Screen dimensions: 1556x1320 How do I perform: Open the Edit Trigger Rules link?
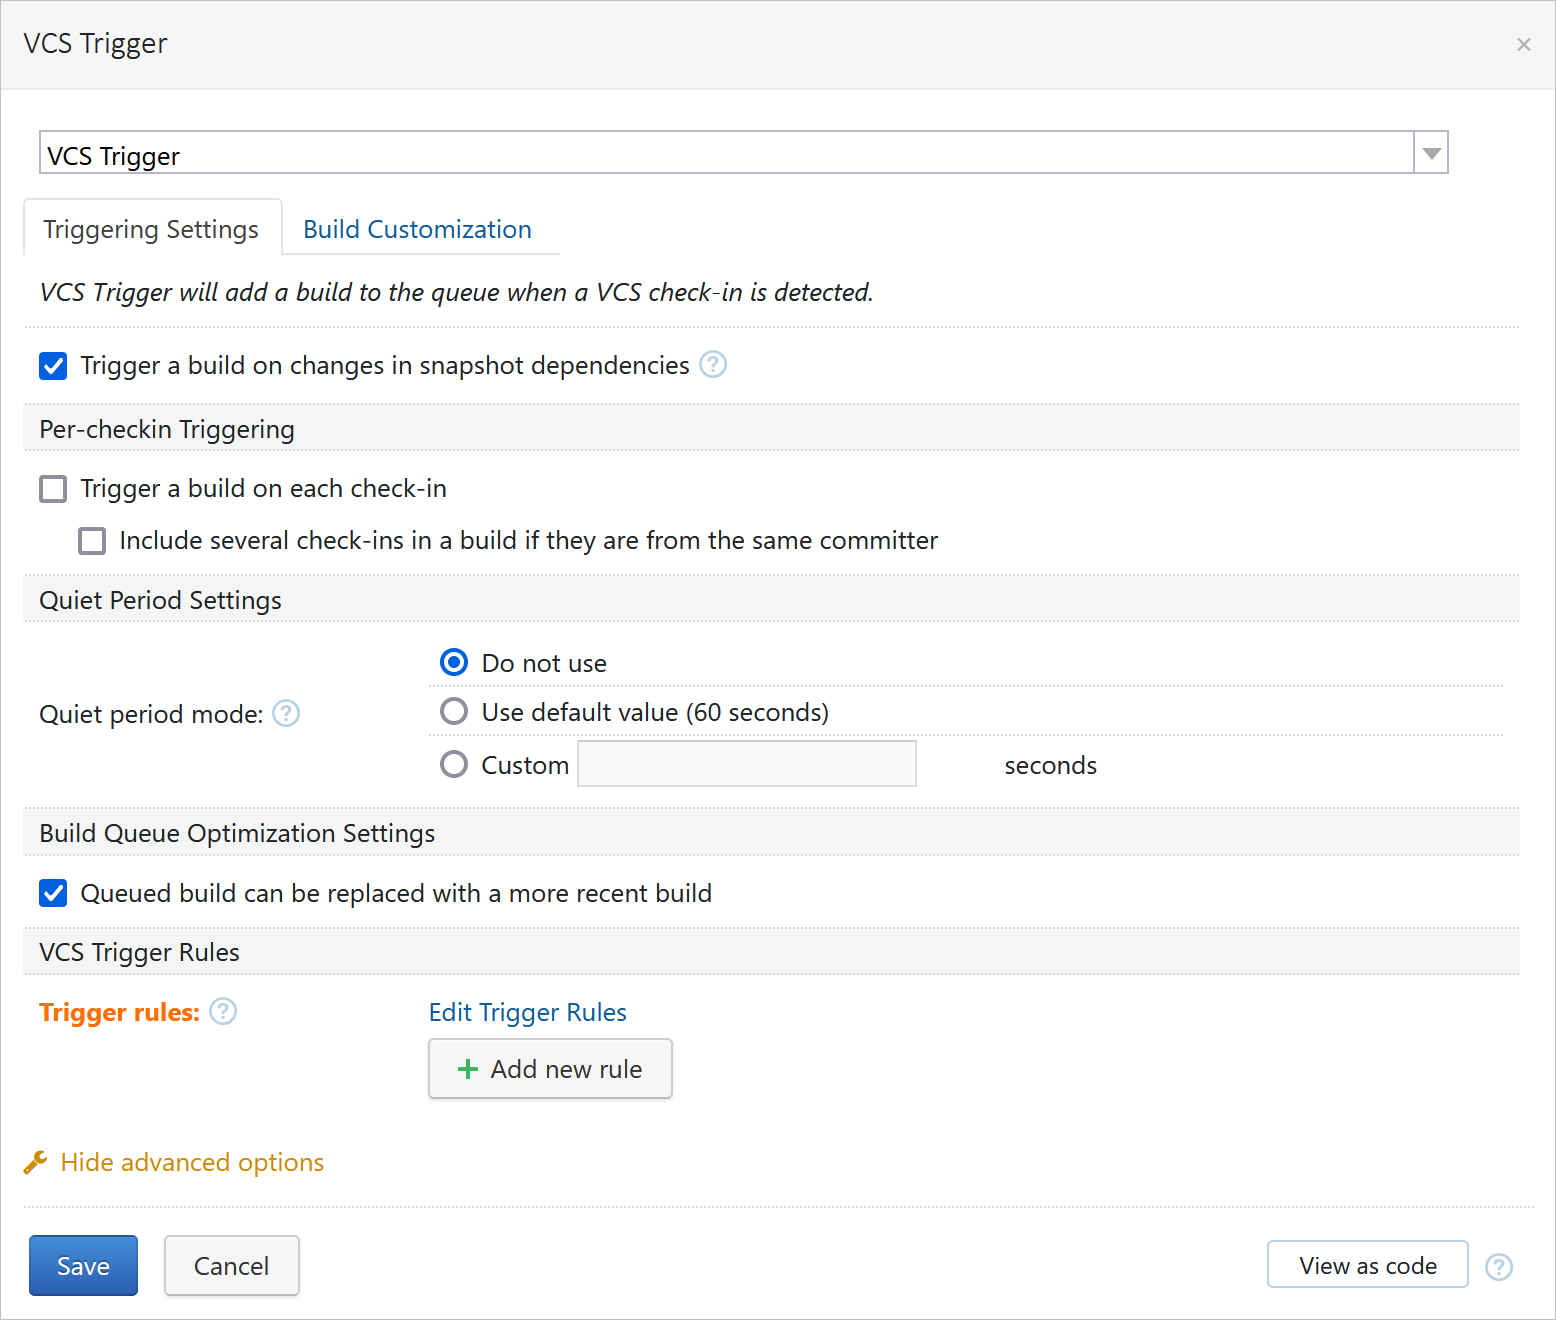(x=527, y=1012)
